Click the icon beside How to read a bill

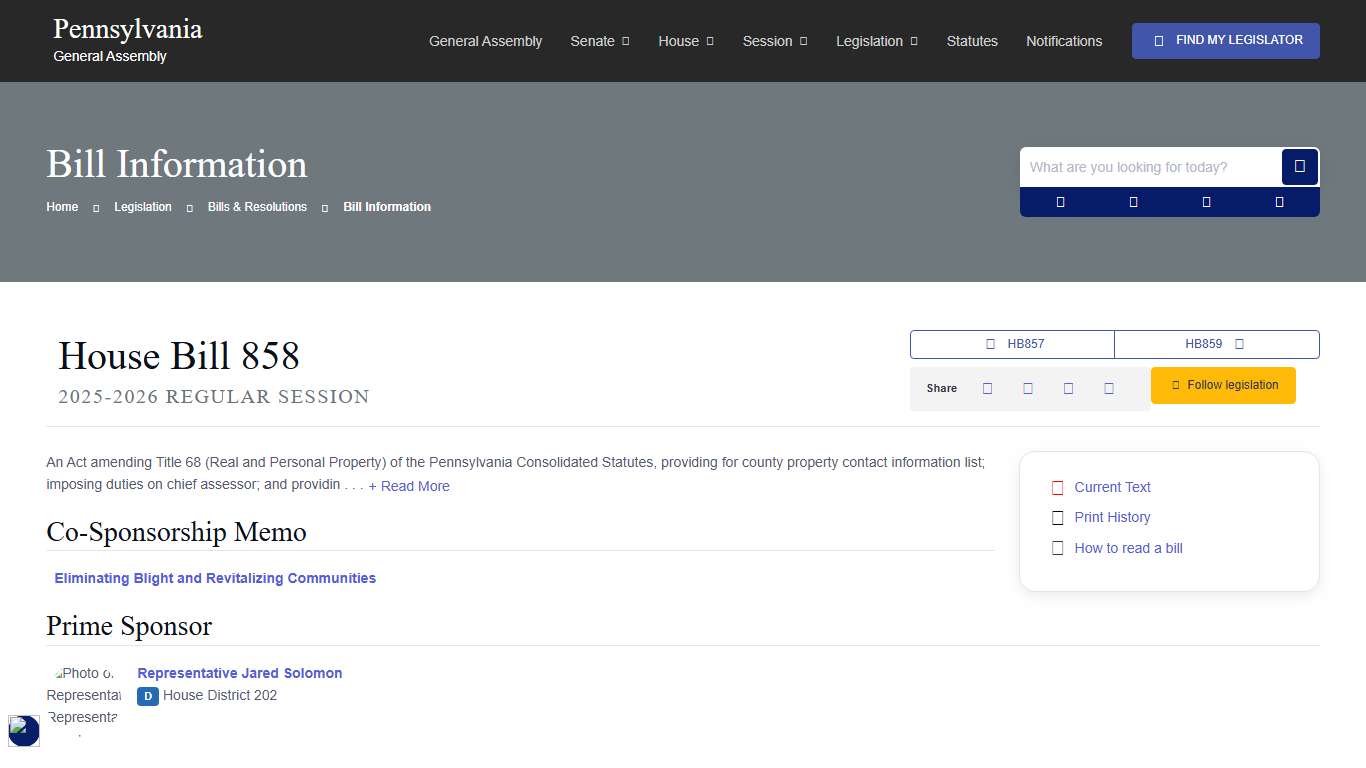click(x=1057, y=549)
